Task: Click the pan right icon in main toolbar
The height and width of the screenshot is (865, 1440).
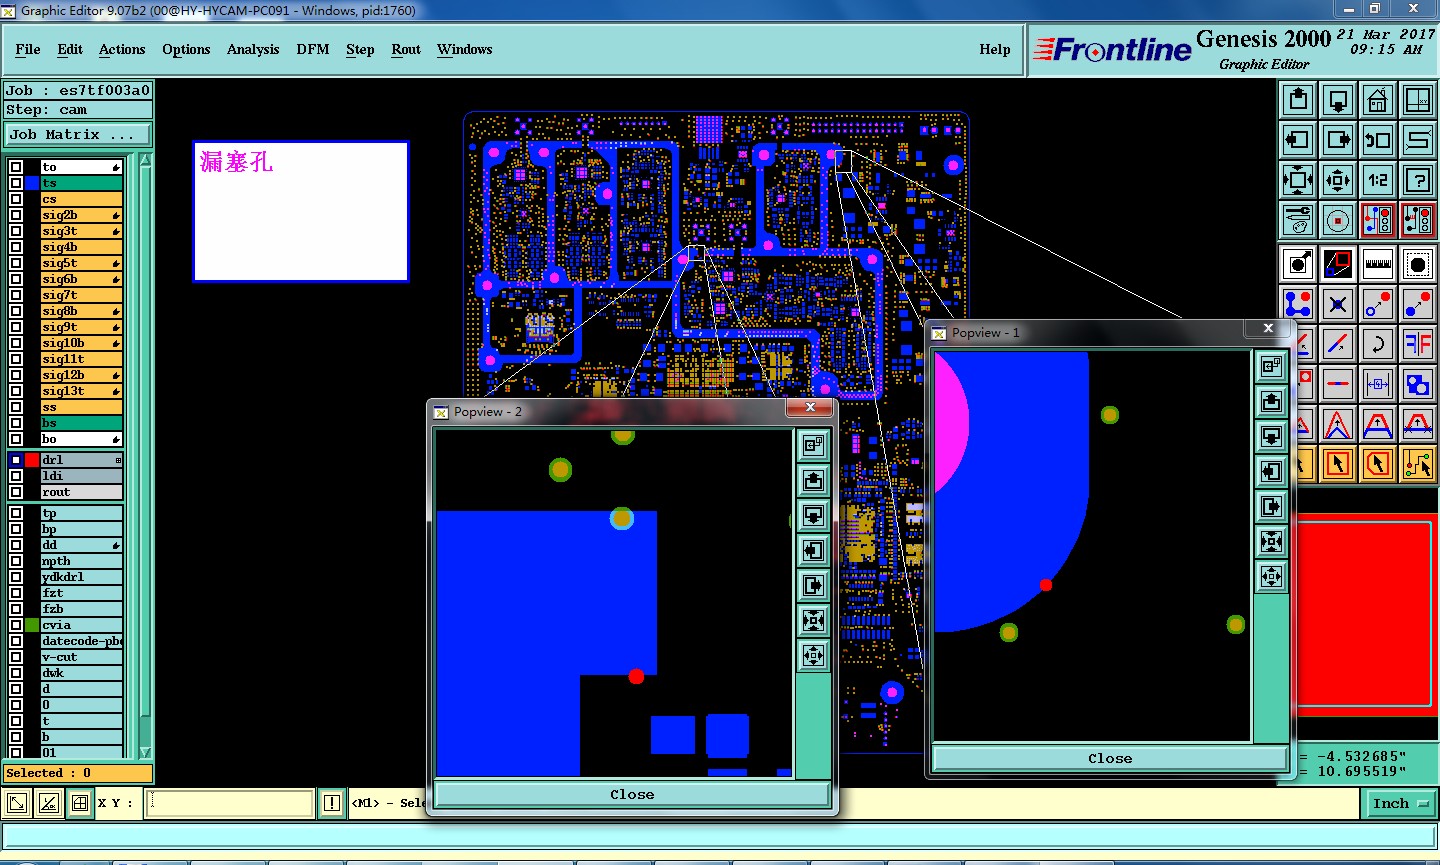Action: [x=1338, y=140]
